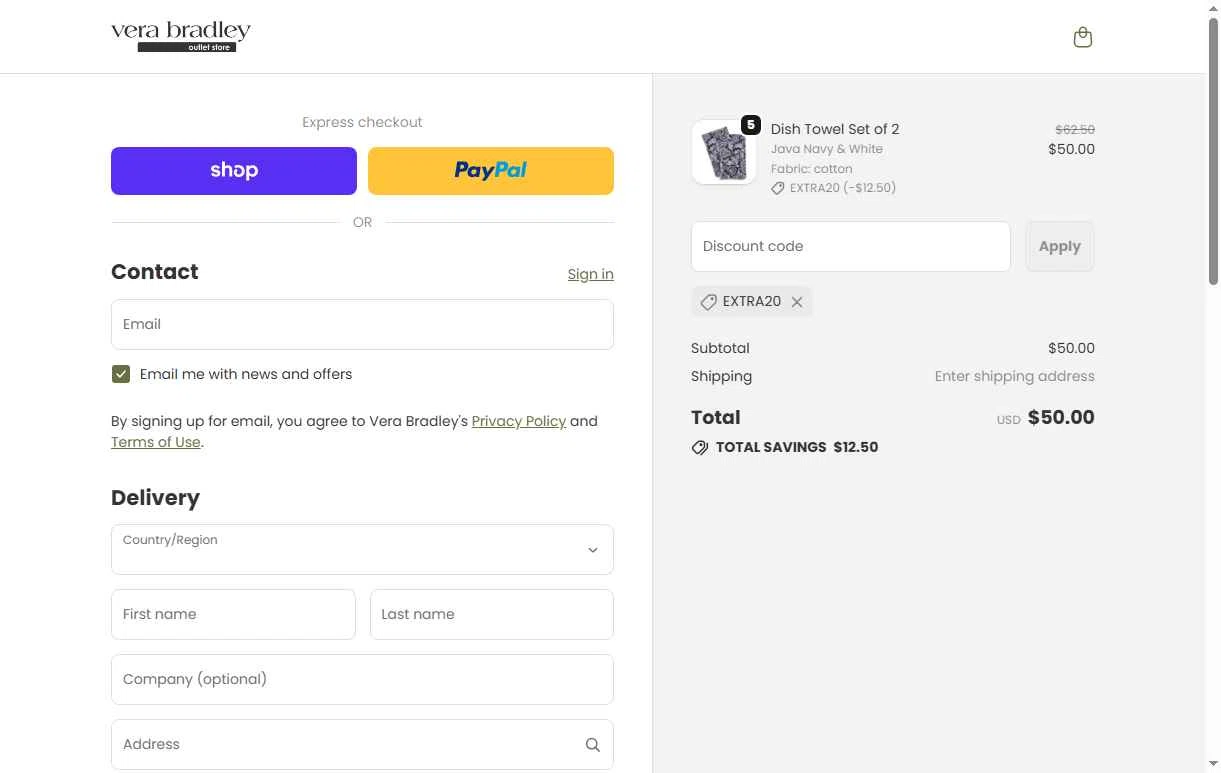Click the address field search magnifier icon

pyautogui.click(x=593, y=745)
